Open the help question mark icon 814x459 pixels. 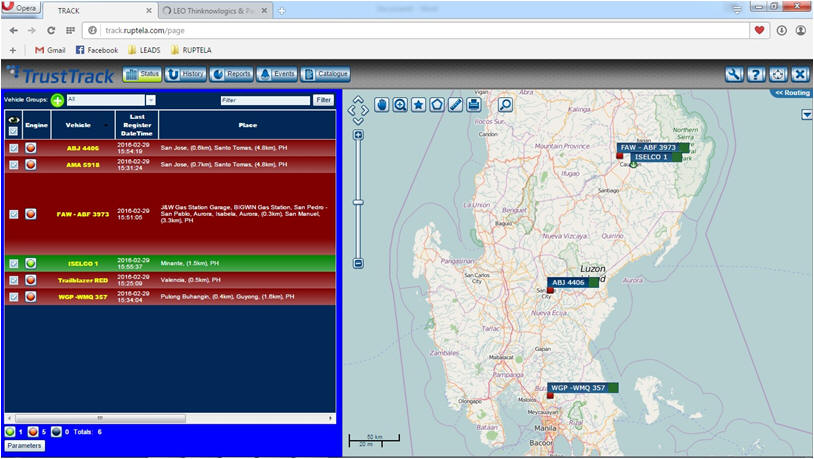[756, 74]
